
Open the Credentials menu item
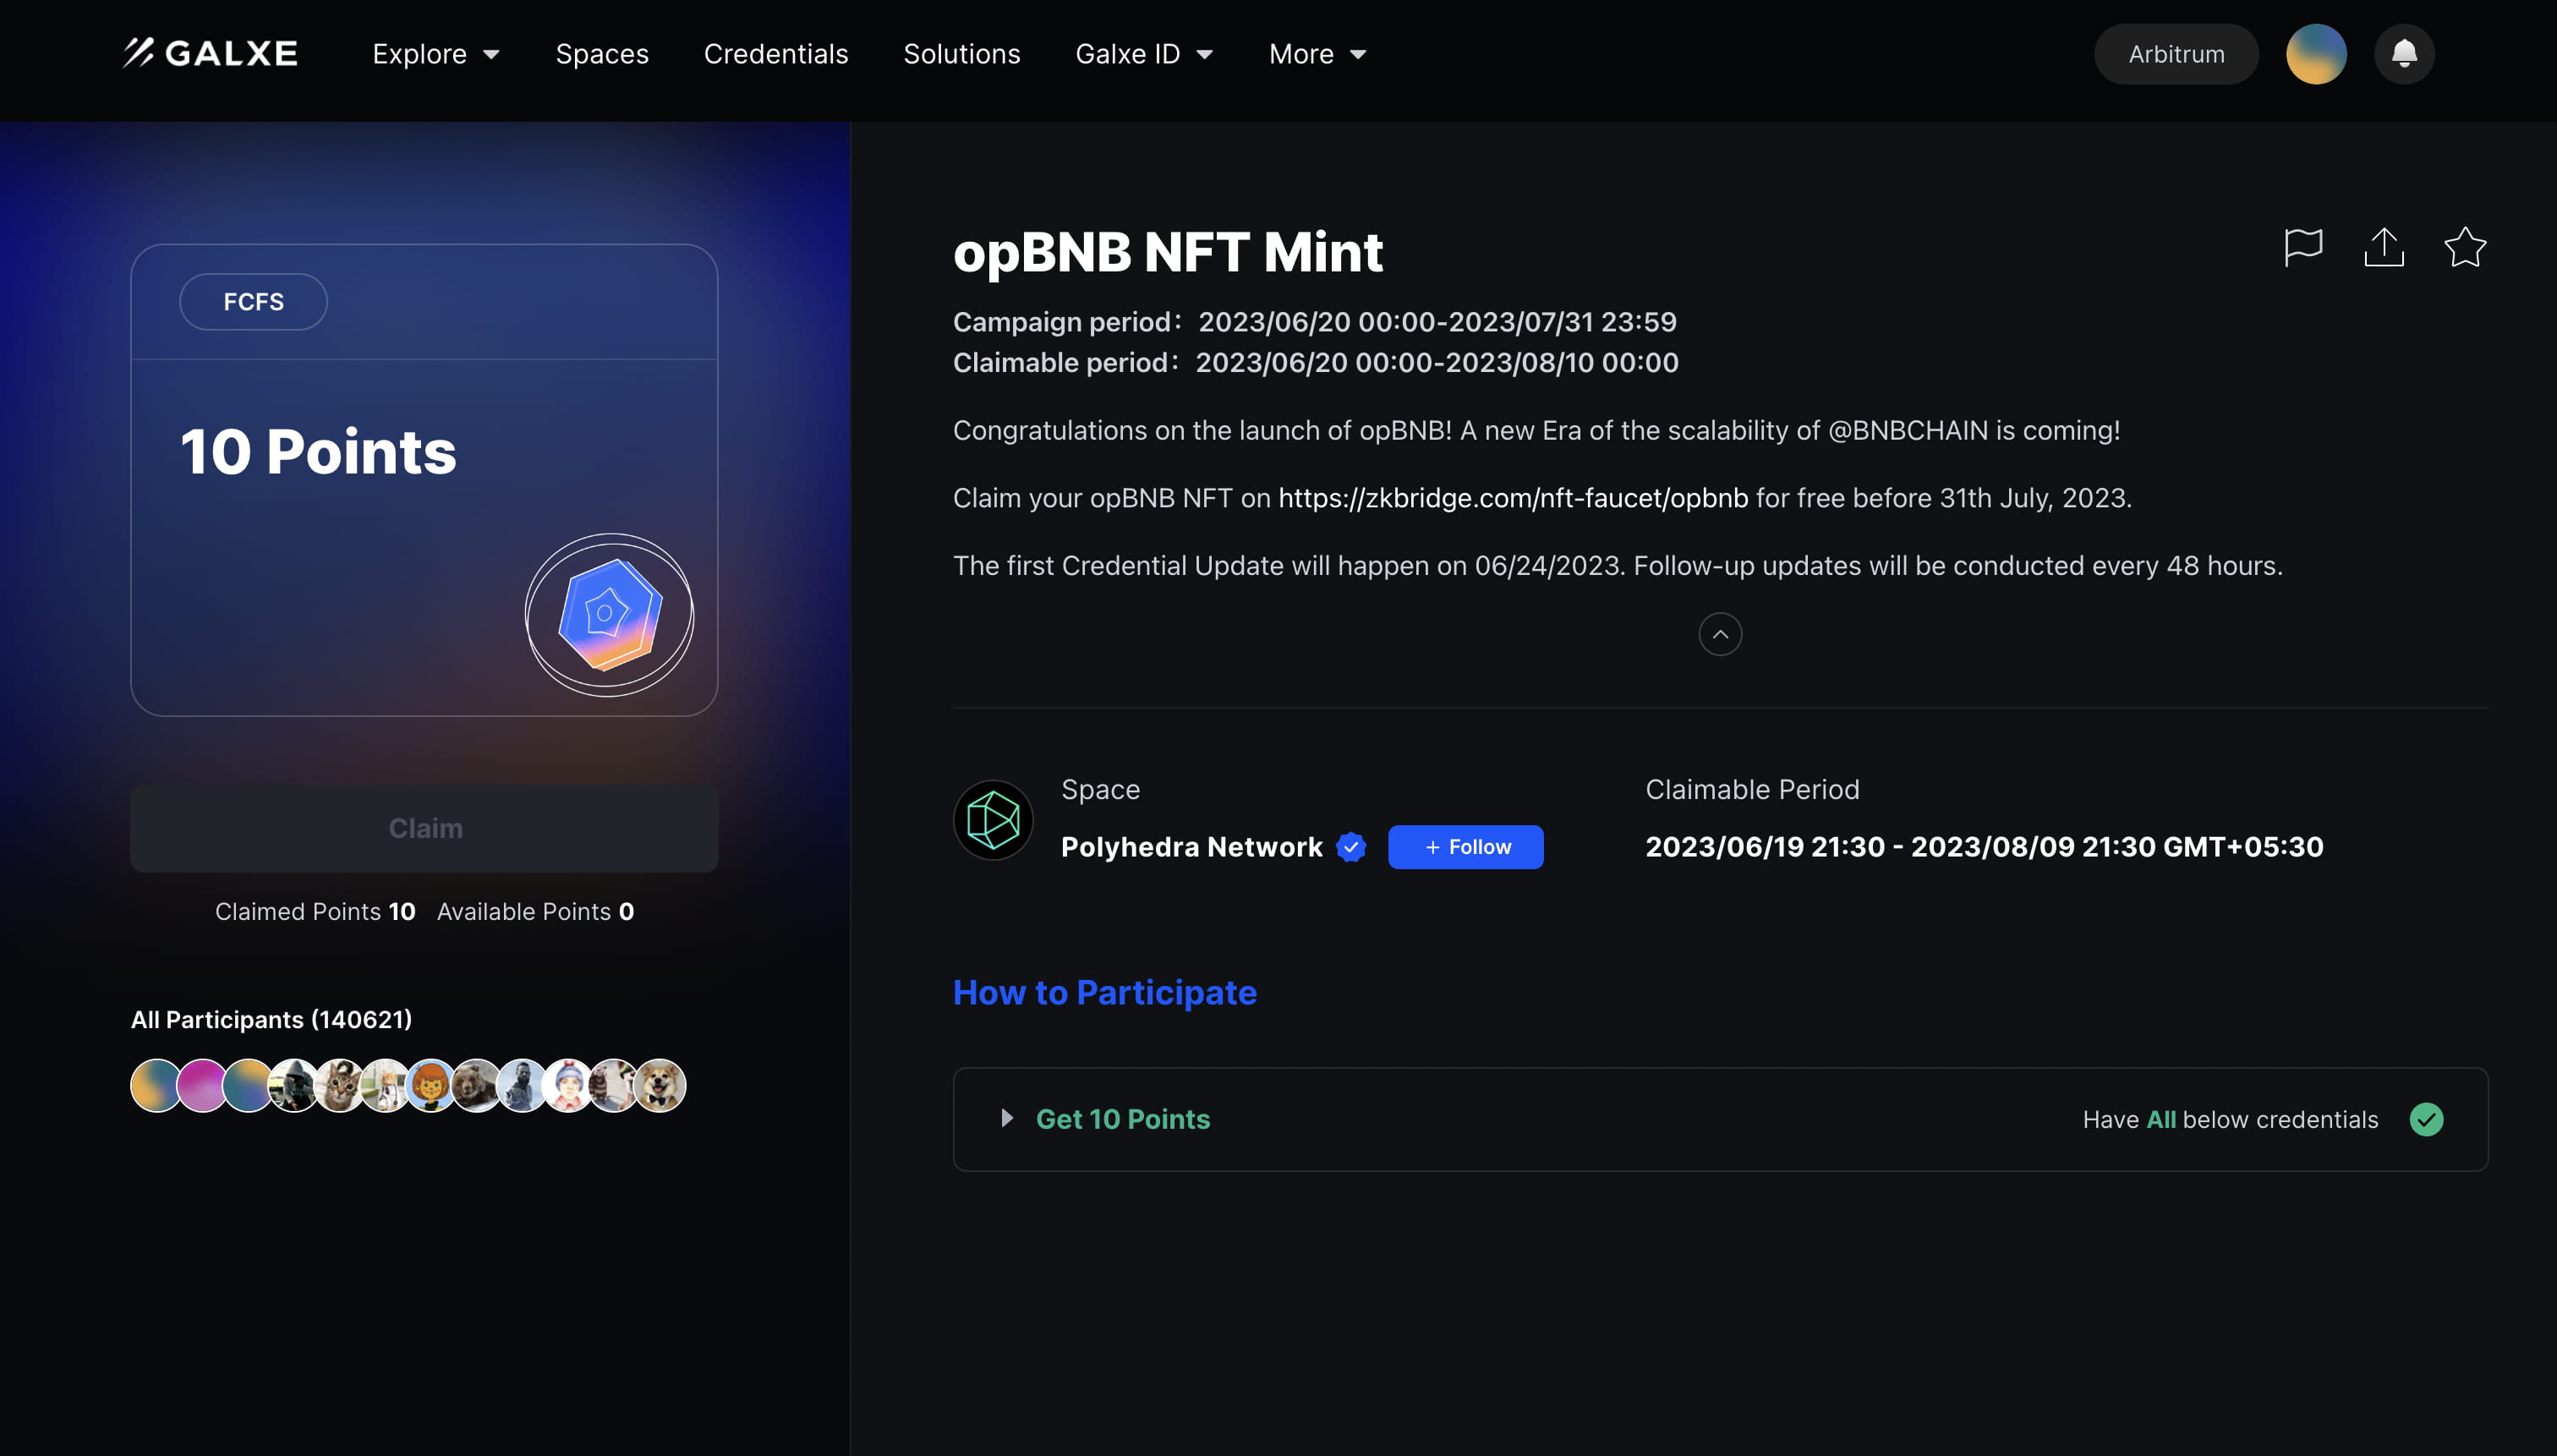point(775,54)
